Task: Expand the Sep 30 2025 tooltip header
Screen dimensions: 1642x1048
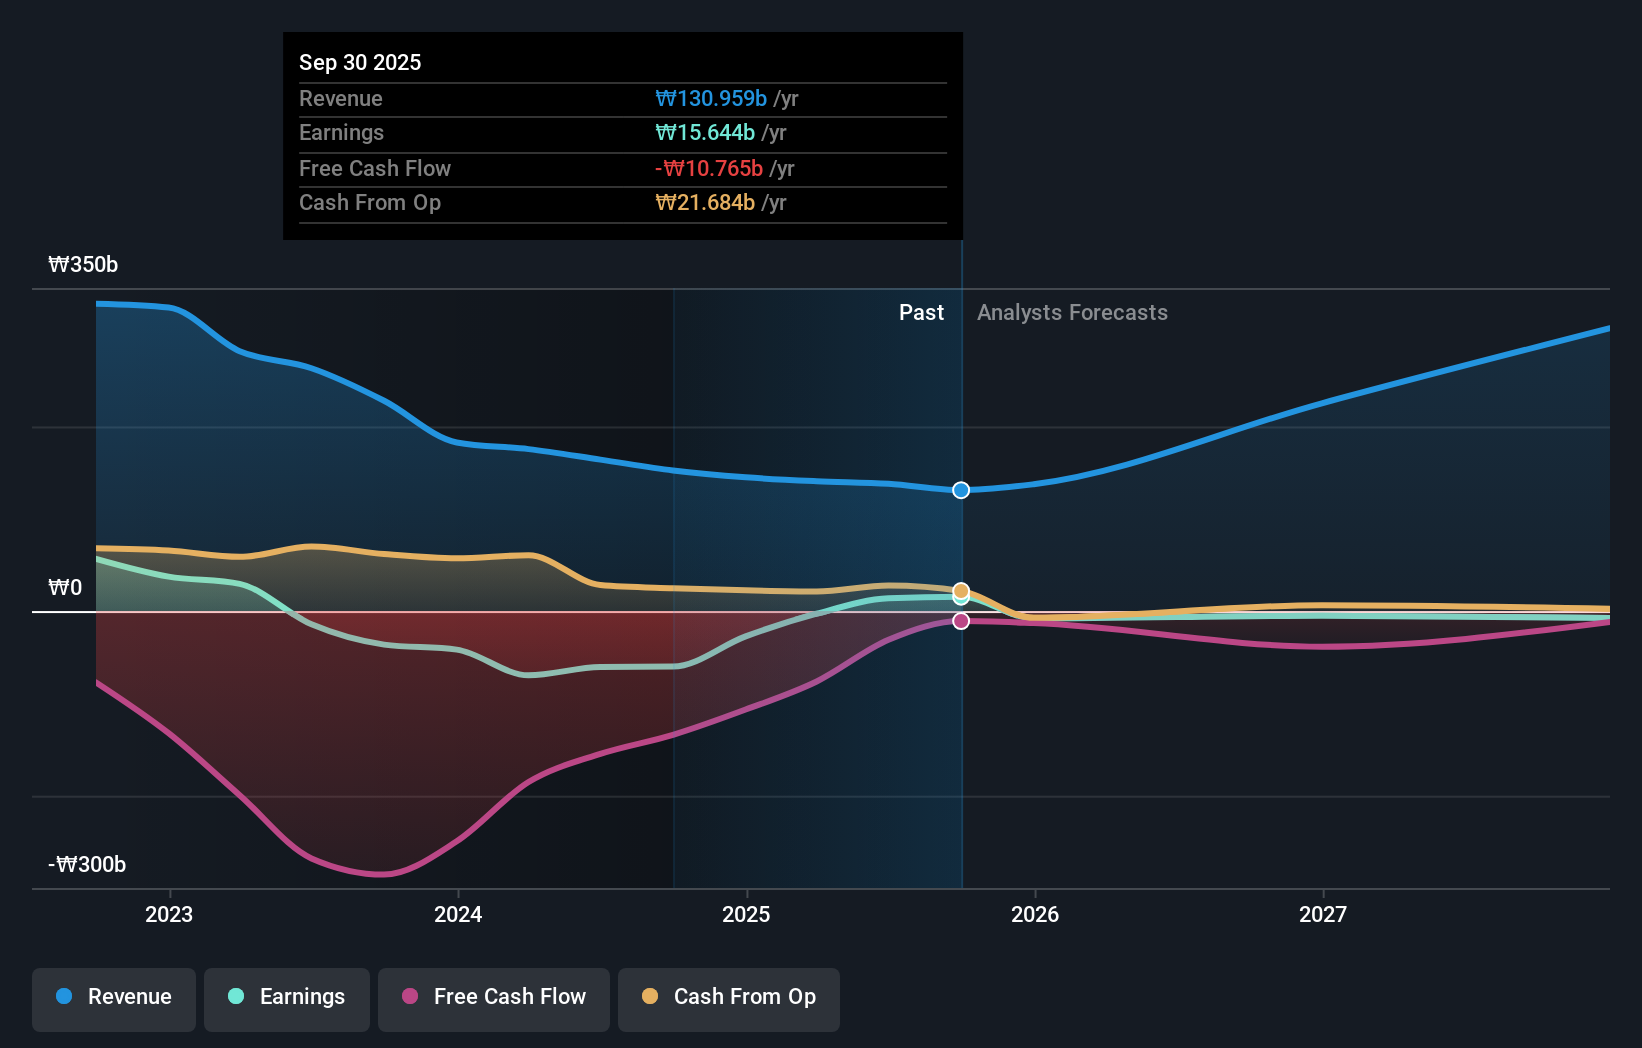Action: (360, 62)
